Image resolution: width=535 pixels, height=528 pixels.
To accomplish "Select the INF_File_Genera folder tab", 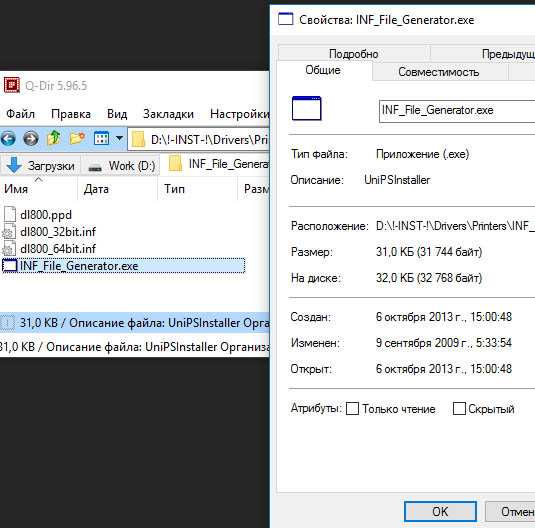I will 218,165.
